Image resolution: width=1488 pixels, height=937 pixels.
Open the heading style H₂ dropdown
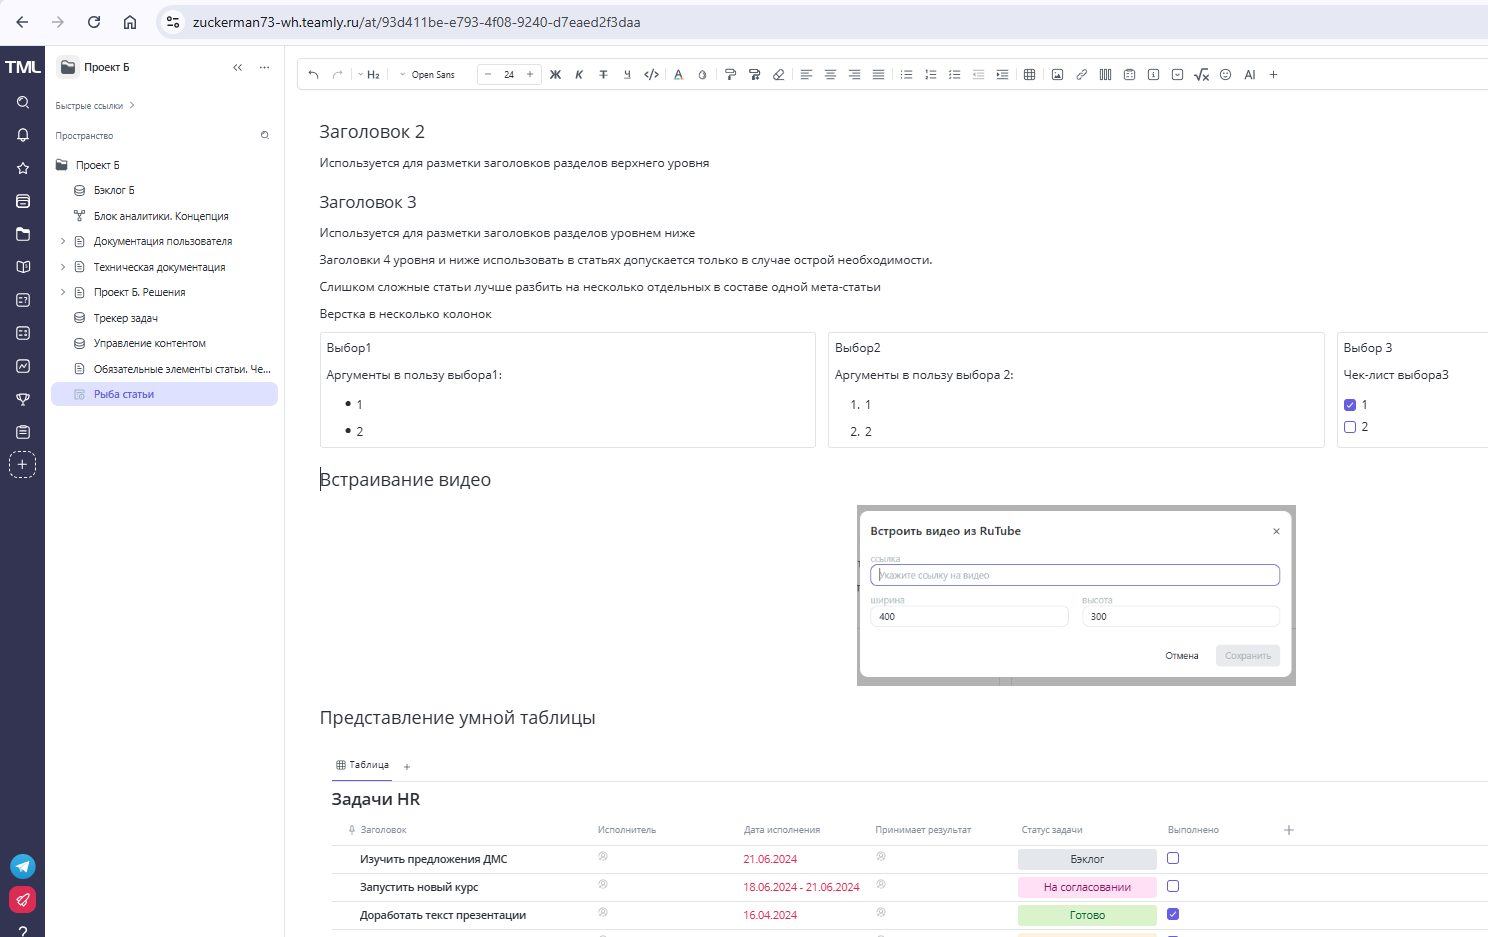pyautogui.click(x=372, y=74)
